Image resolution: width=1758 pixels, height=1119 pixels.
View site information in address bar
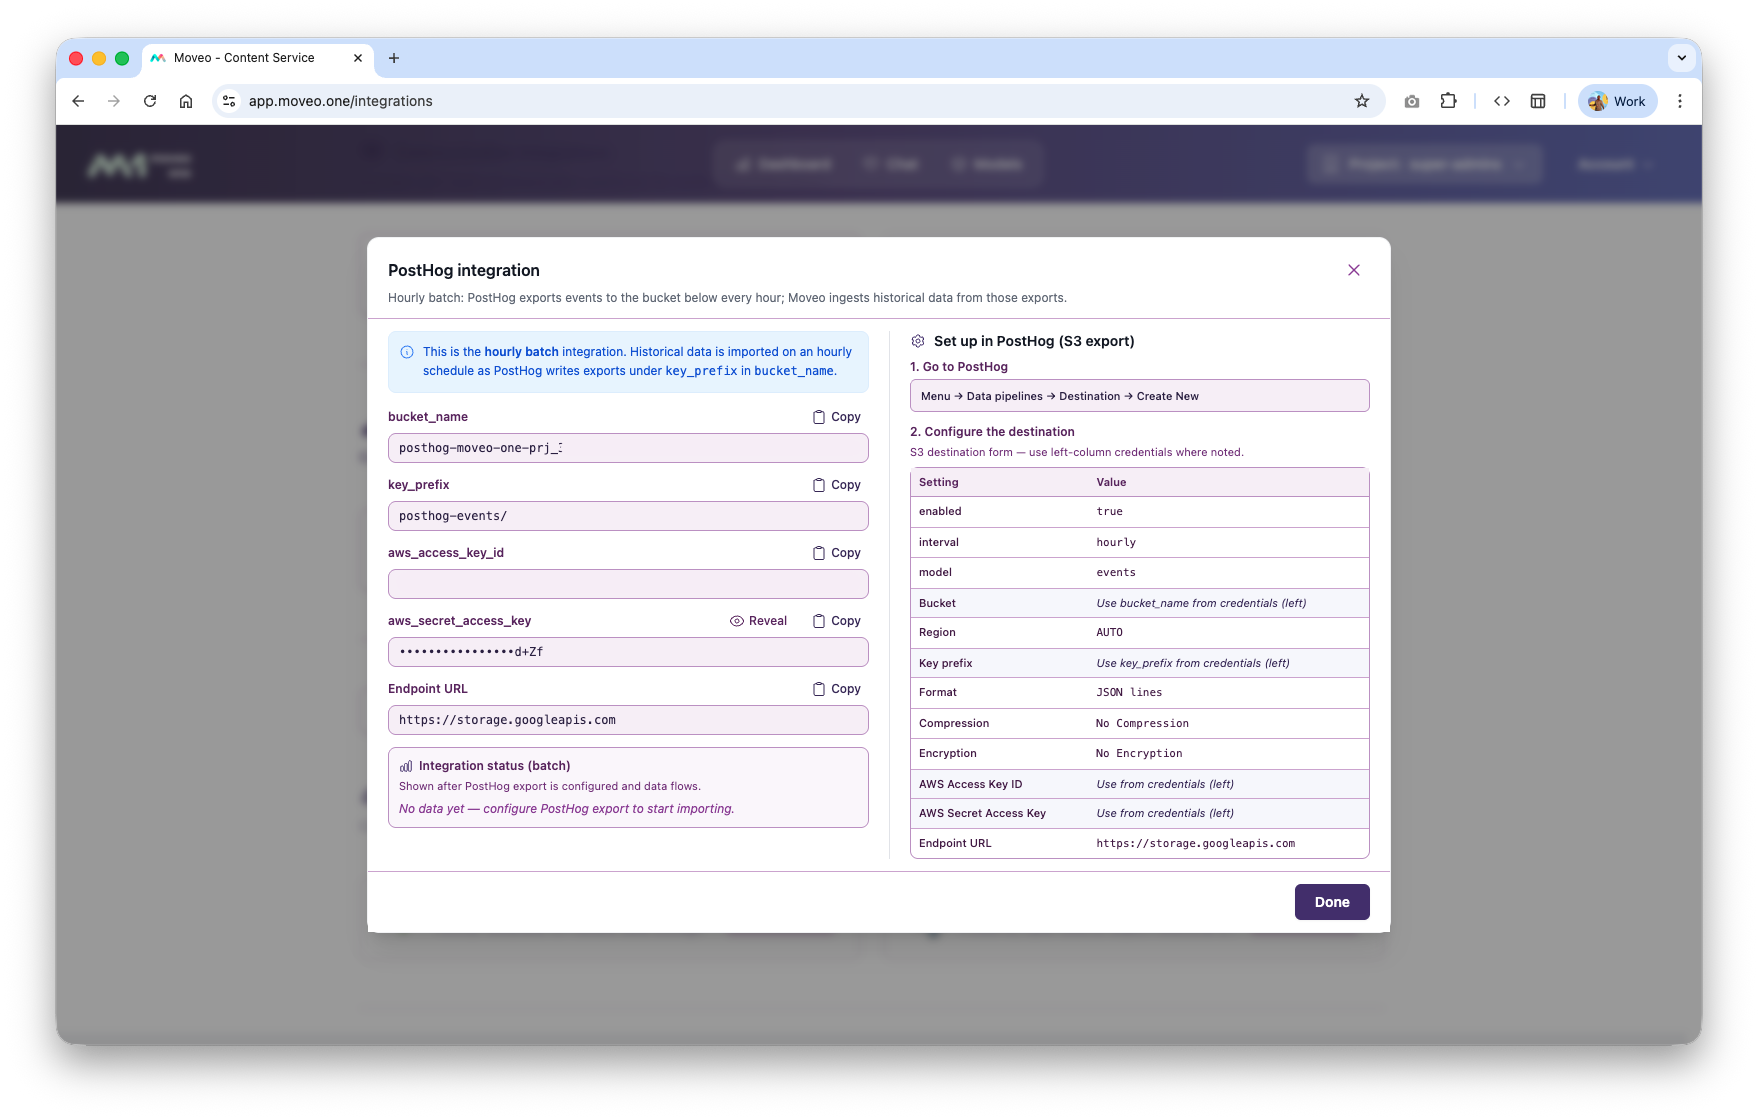[x=229, y=101]
